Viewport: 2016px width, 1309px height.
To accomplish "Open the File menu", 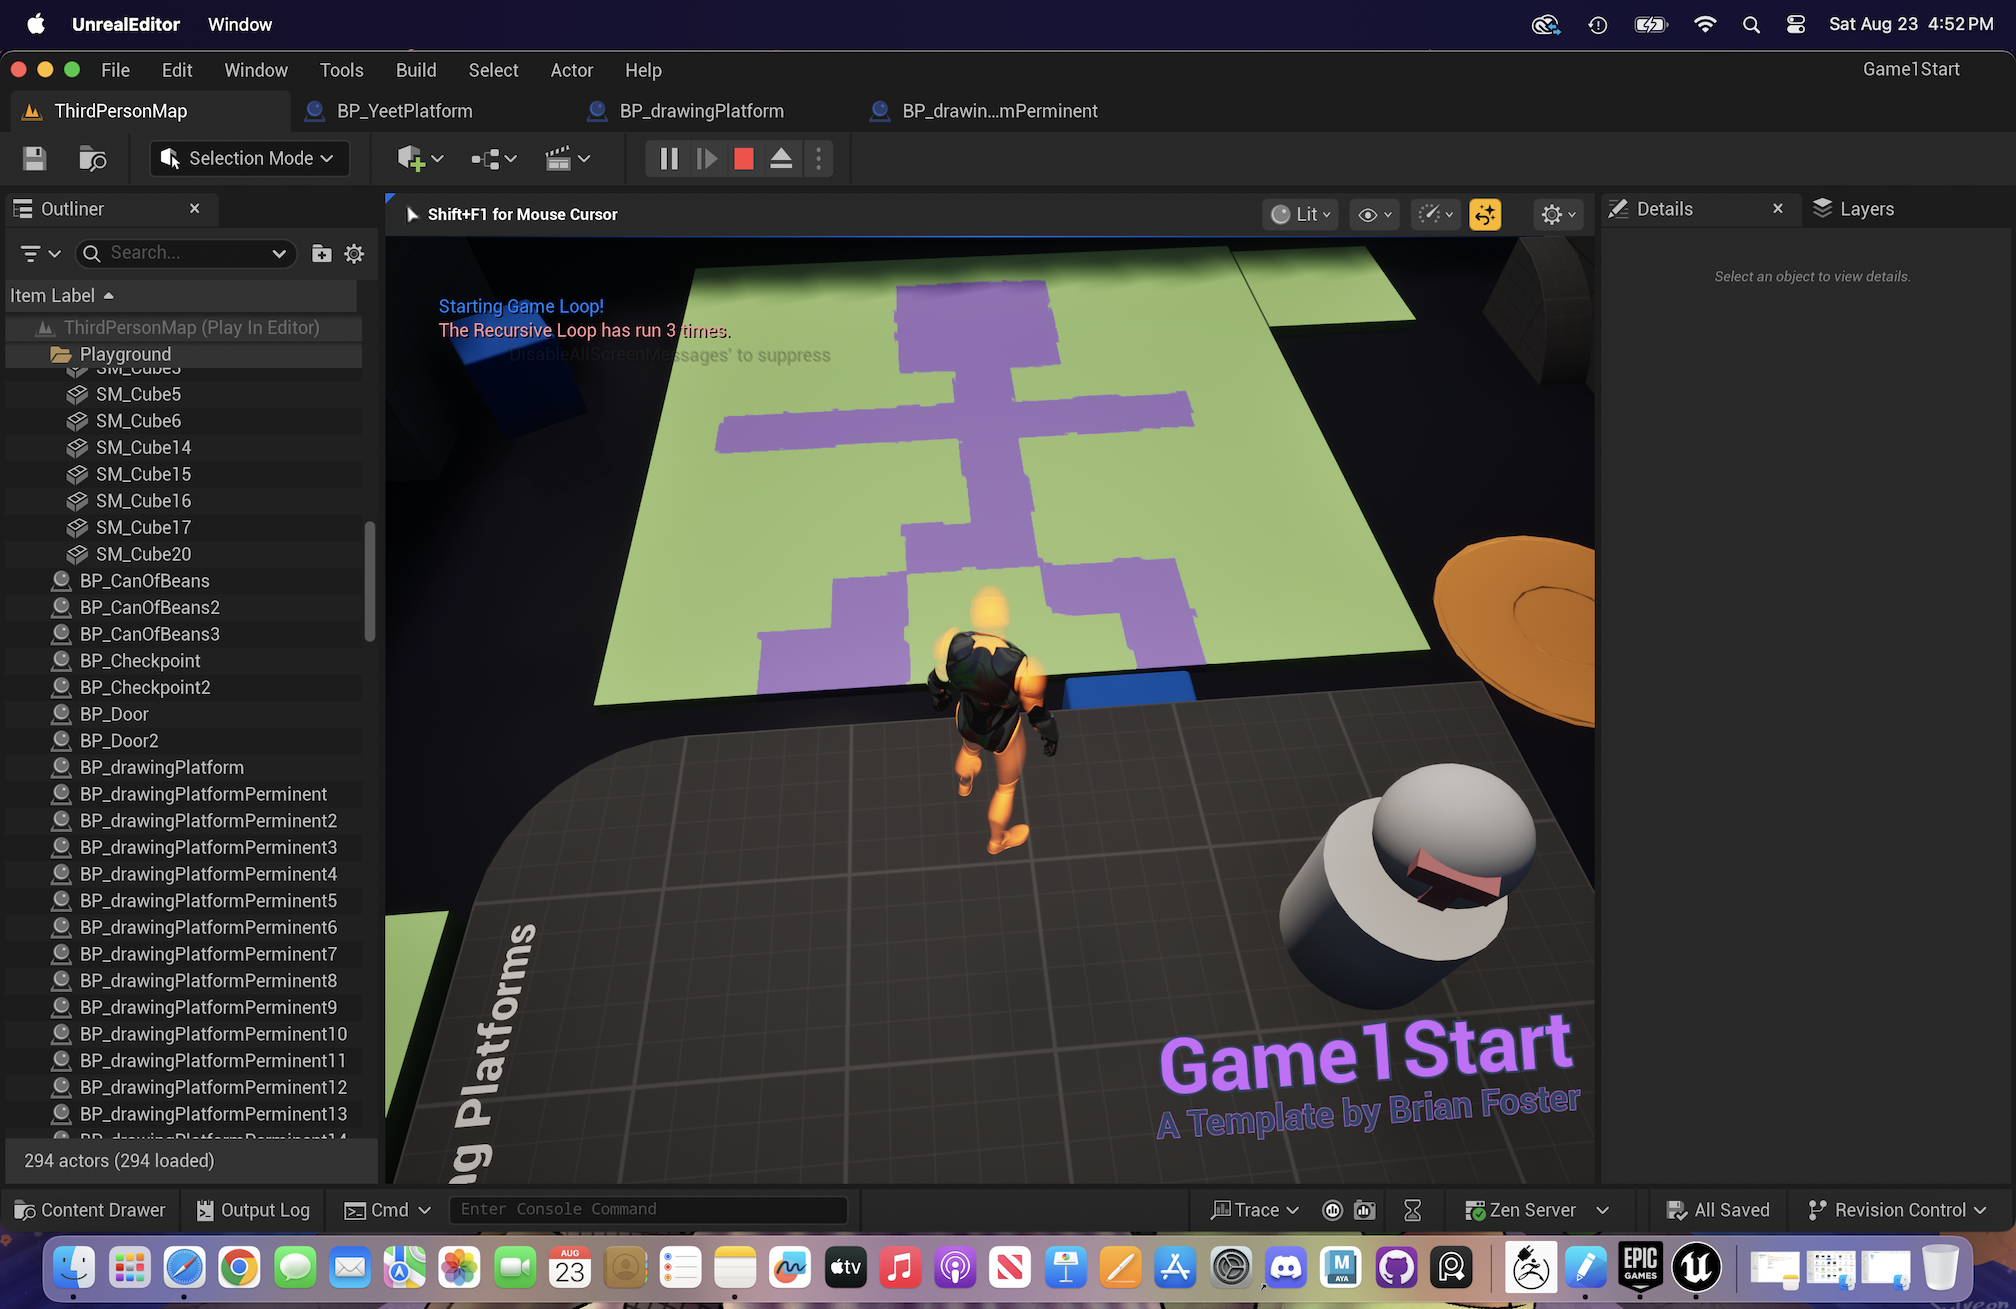I will pyautogui.click(x=115, y=70).
